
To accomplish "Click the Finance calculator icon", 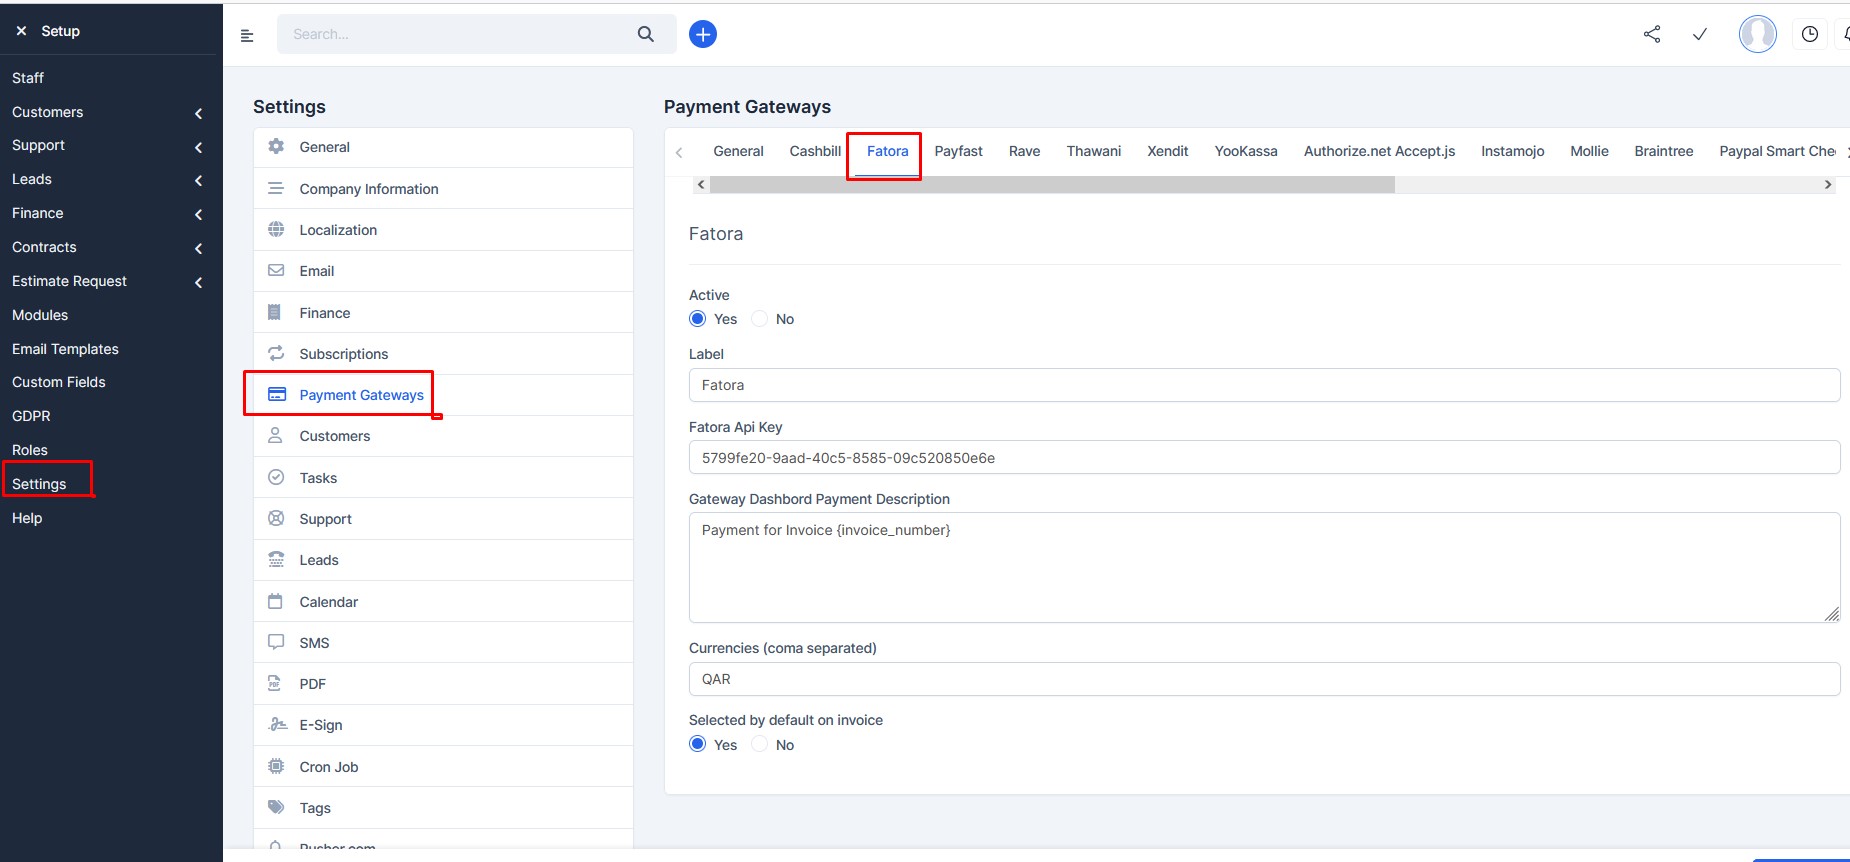I will pos(275,312).
